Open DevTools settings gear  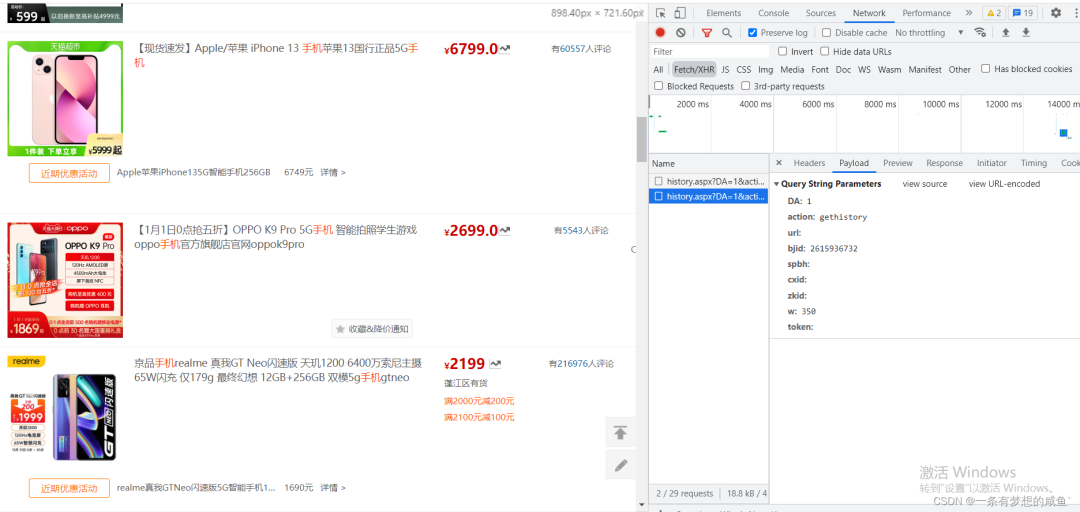pyautogui.click(x=1056, y=13)
